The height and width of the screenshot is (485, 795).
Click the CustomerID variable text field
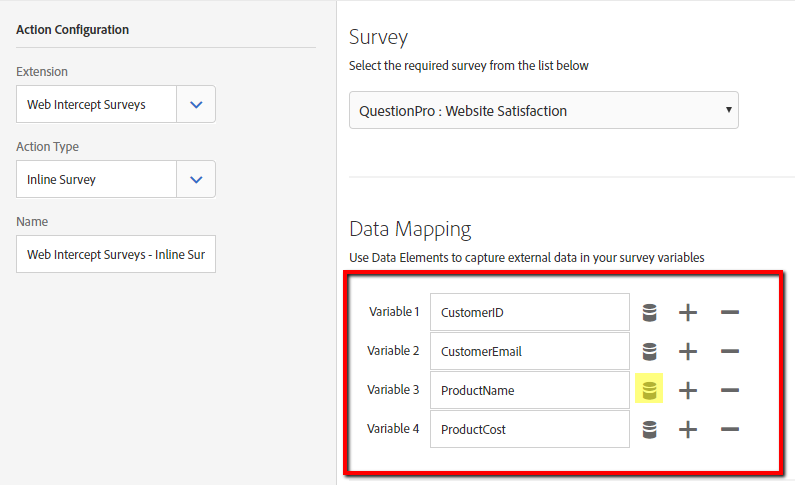(529, 313)
